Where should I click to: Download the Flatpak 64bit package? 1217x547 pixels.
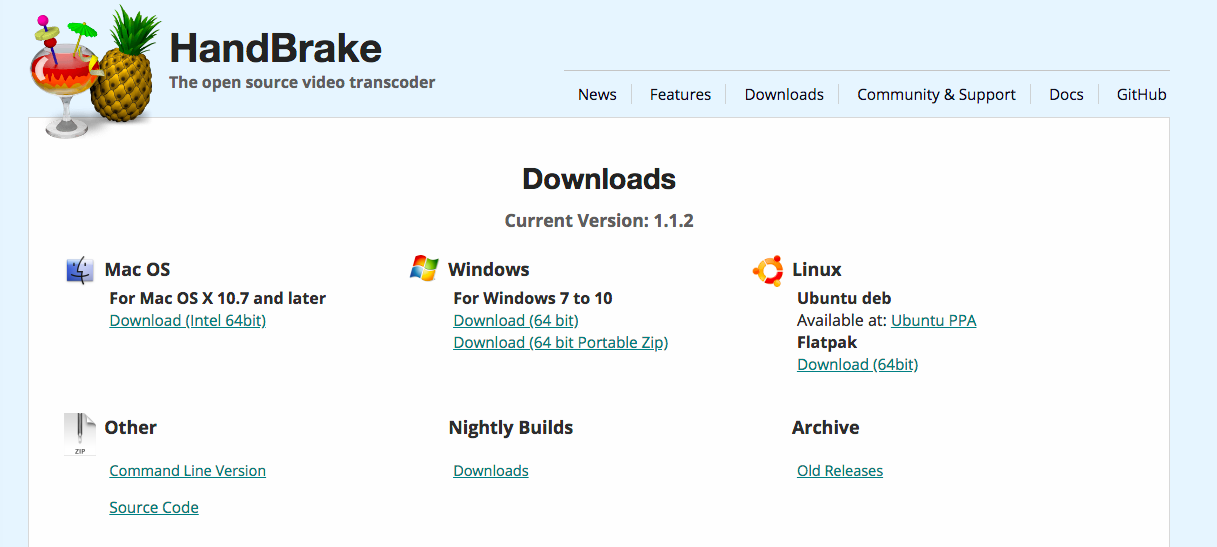point(857,365)
